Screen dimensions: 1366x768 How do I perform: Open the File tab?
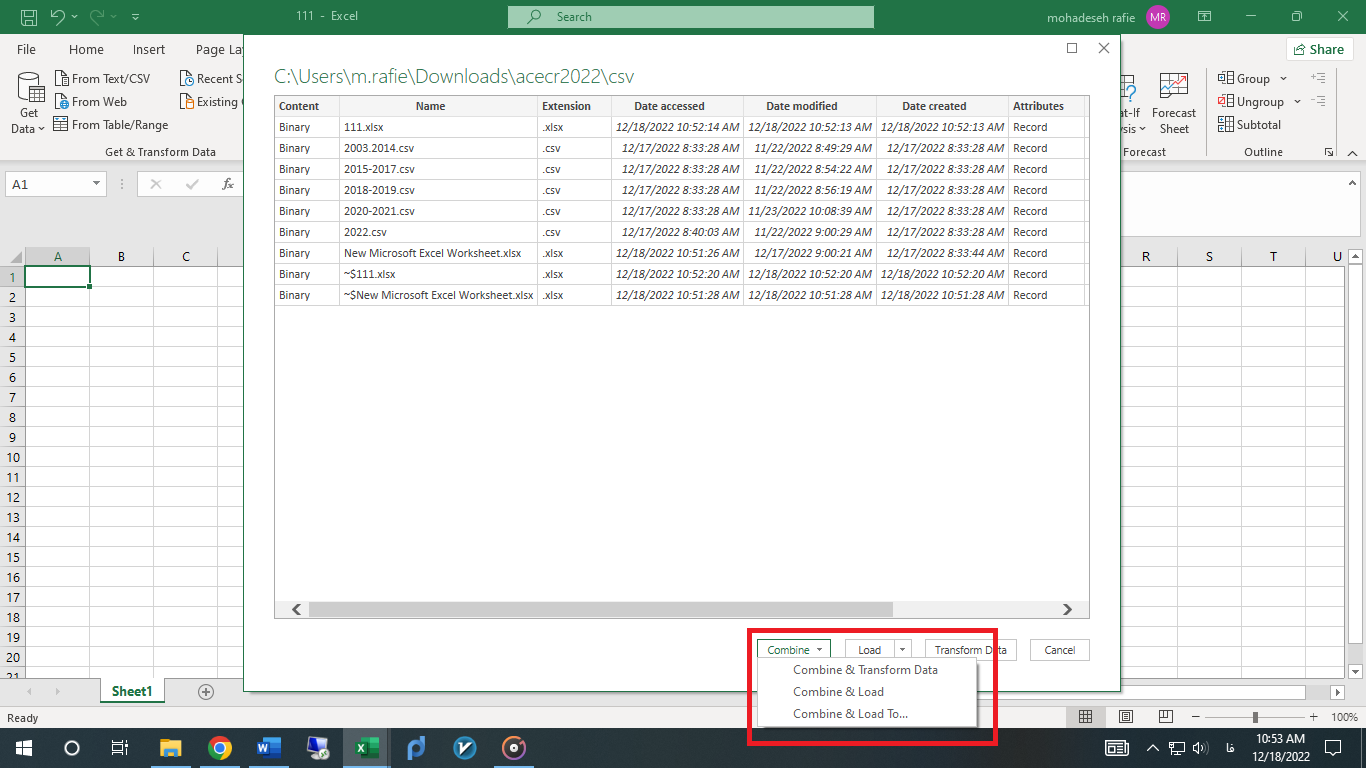click(x=26, y=49)
